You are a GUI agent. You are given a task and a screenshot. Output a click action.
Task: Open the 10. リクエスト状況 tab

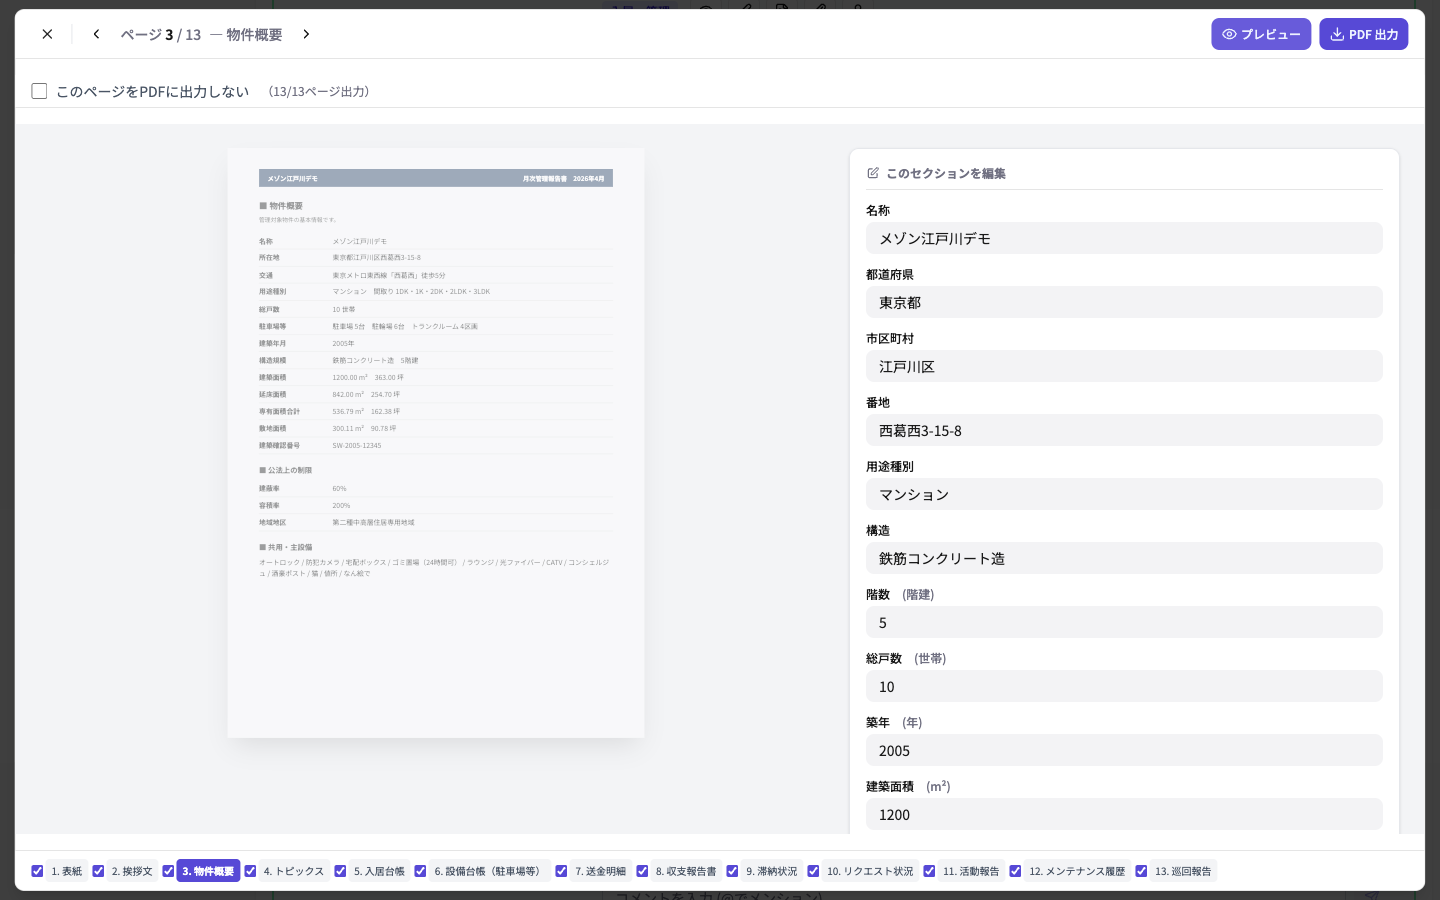pos(870,871)
